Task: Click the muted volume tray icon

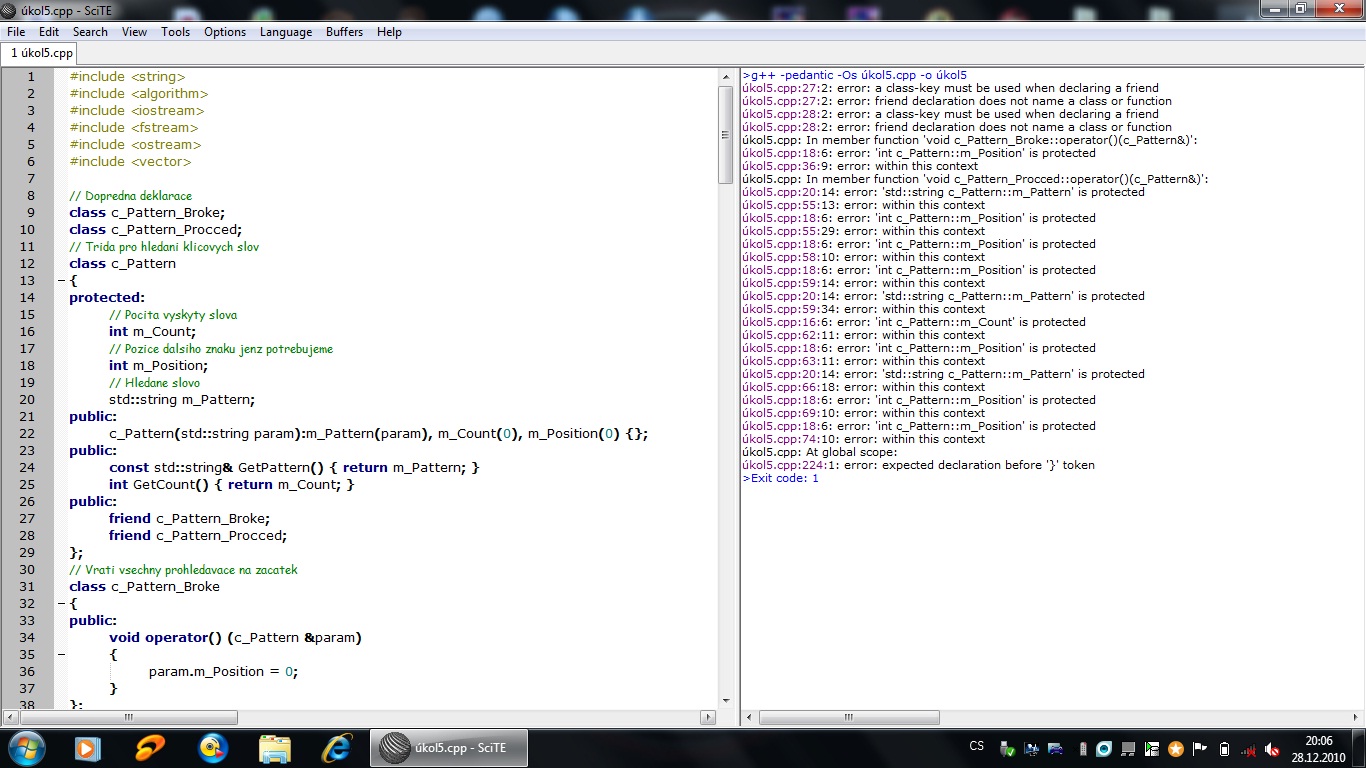Action: (1272, 748)
